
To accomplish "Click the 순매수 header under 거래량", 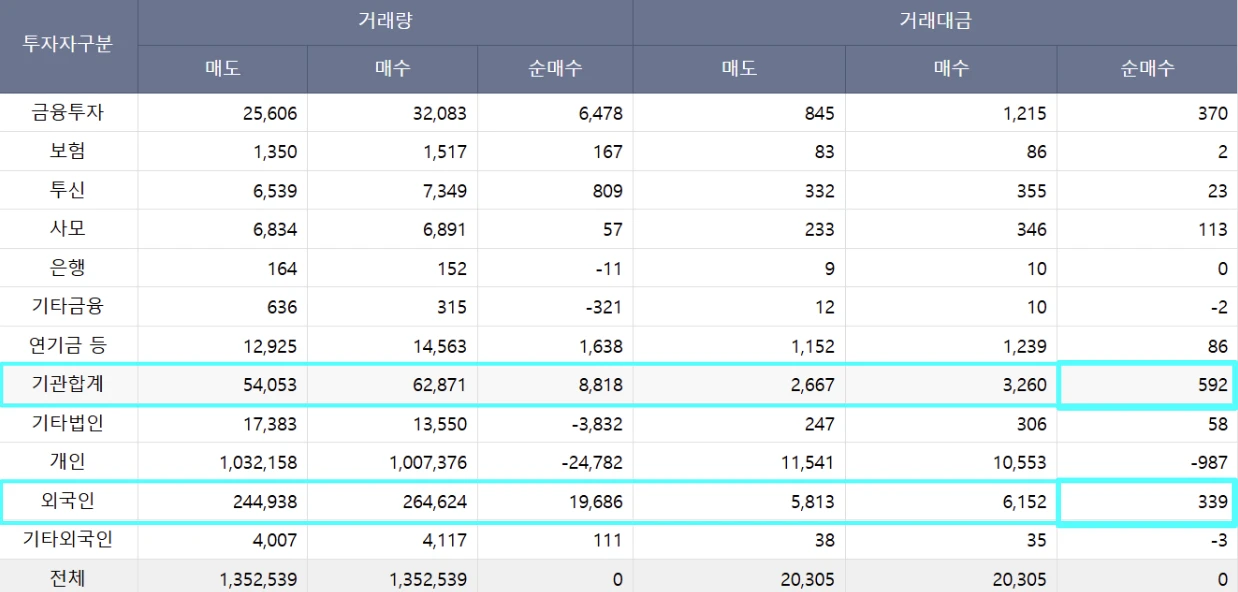I will 555,69.
